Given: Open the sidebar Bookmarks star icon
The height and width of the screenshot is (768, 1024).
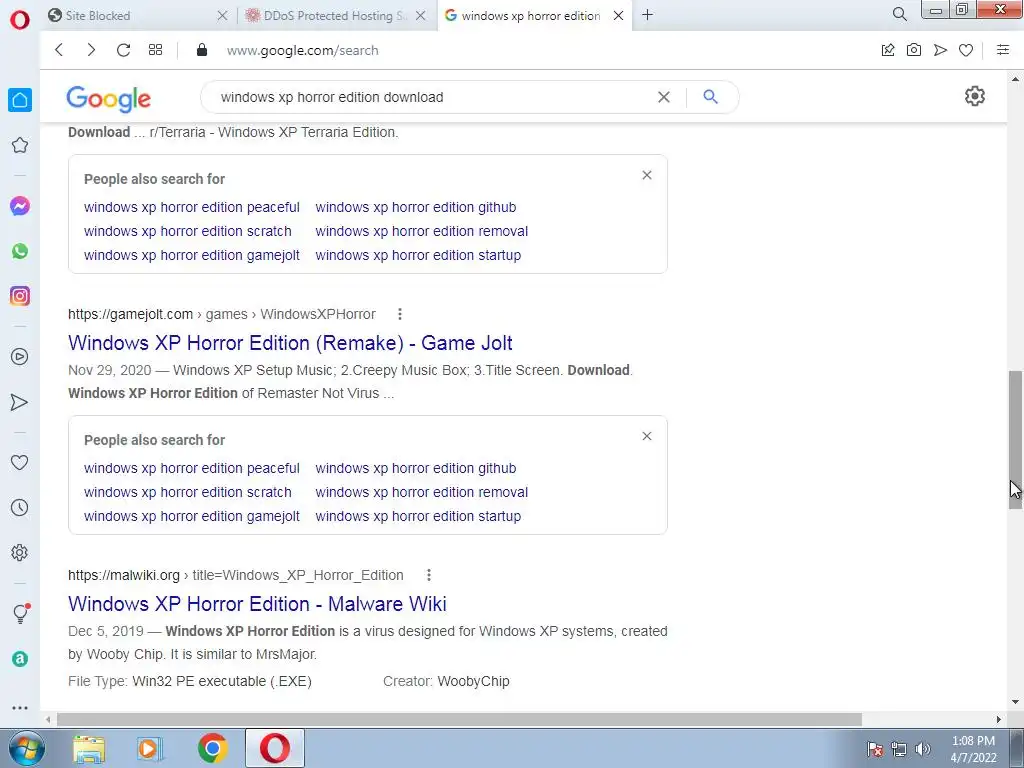Looking at the screenshot, I should pos(20,145).
